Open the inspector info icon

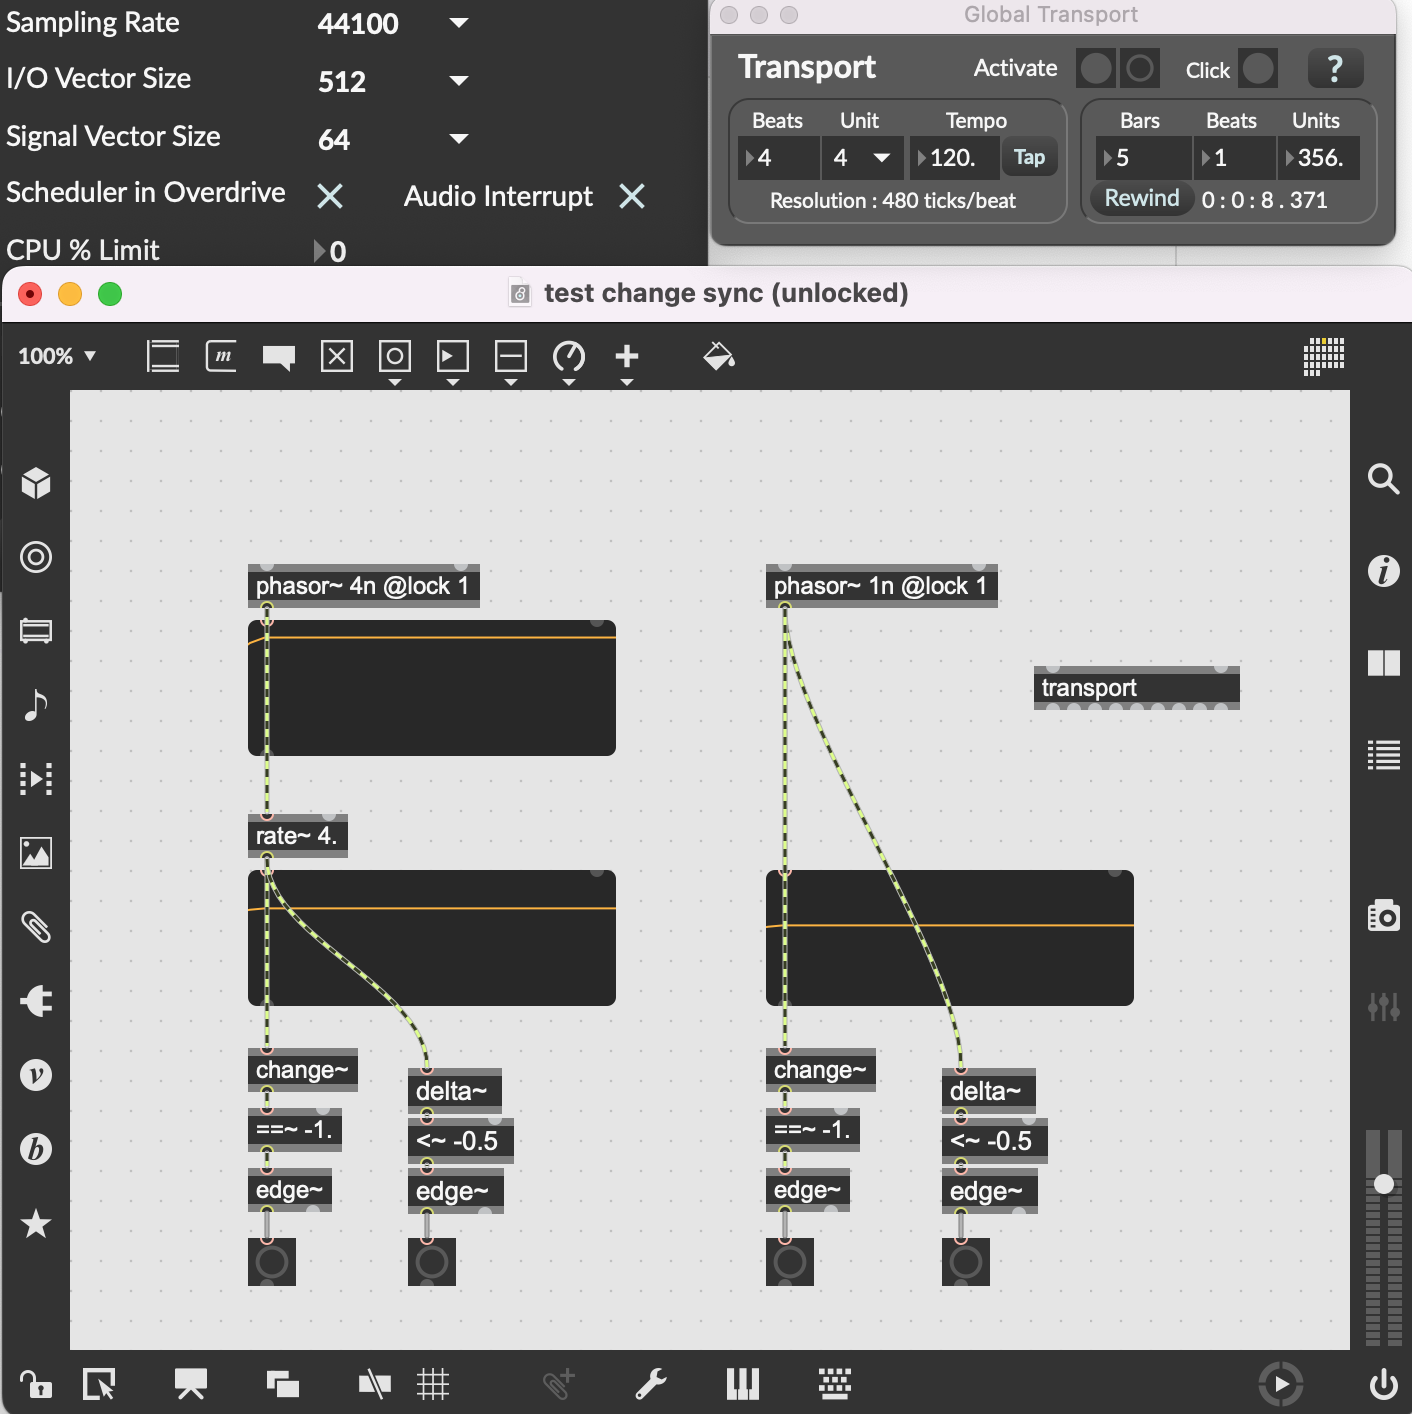1383,571
